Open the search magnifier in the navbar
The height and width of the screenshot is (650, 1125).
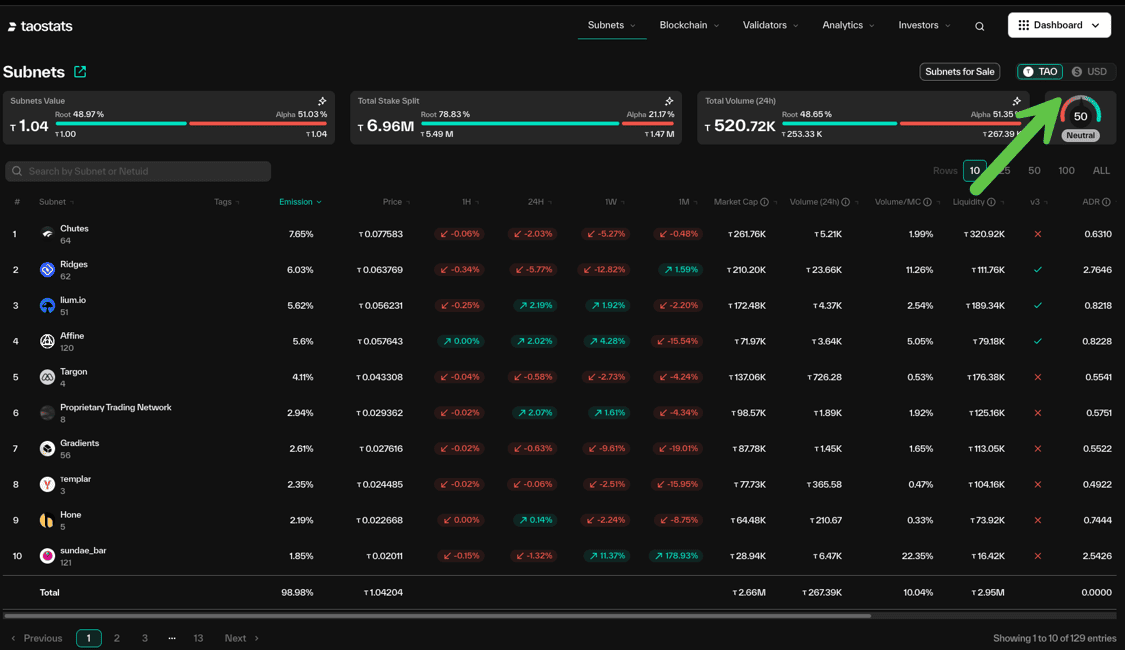pos(979,26)
